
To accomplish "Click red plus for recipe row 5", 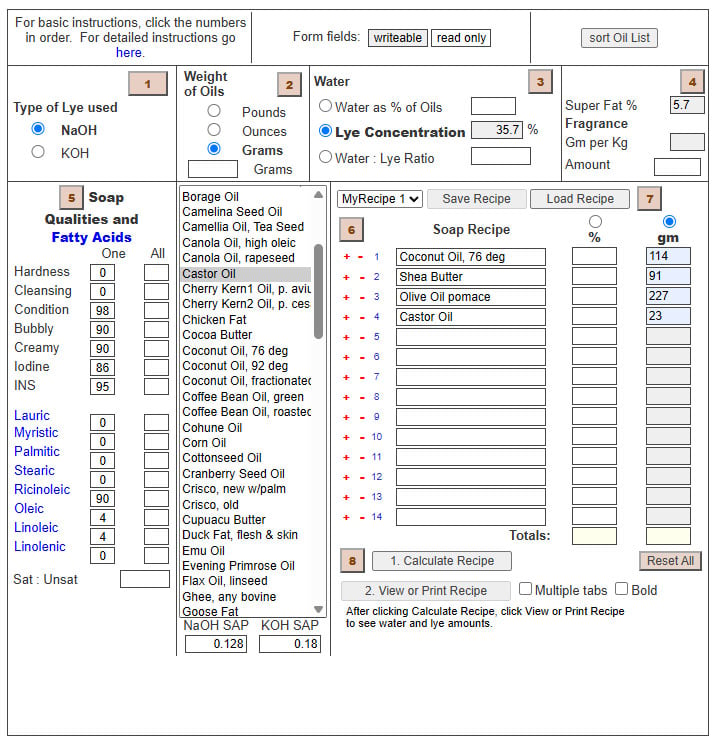I will click(x=346, y=337).
